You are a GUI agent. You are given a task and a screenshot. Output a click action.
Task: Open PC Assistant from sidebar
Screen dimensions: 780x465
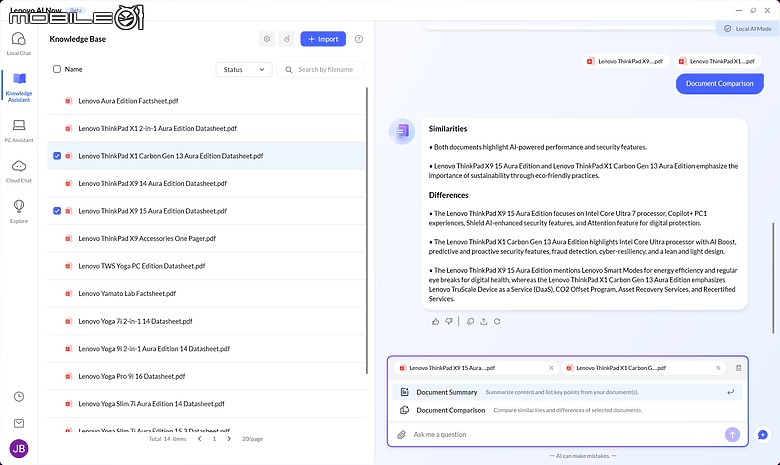[19, 130]
